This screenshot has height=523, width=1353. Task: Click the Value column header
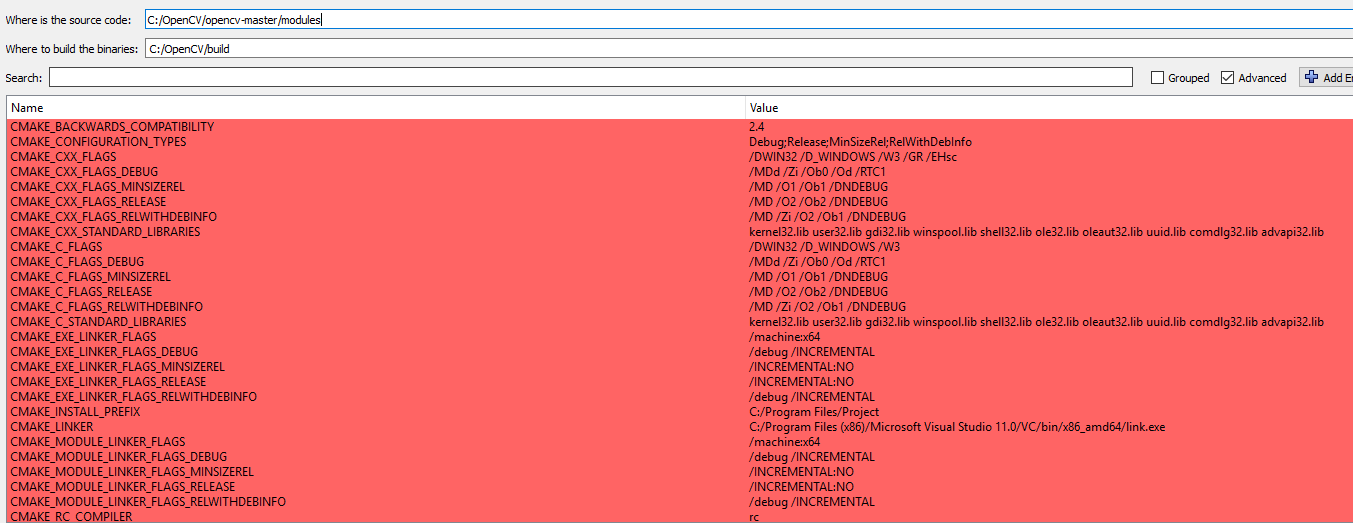coord(1049,107)
